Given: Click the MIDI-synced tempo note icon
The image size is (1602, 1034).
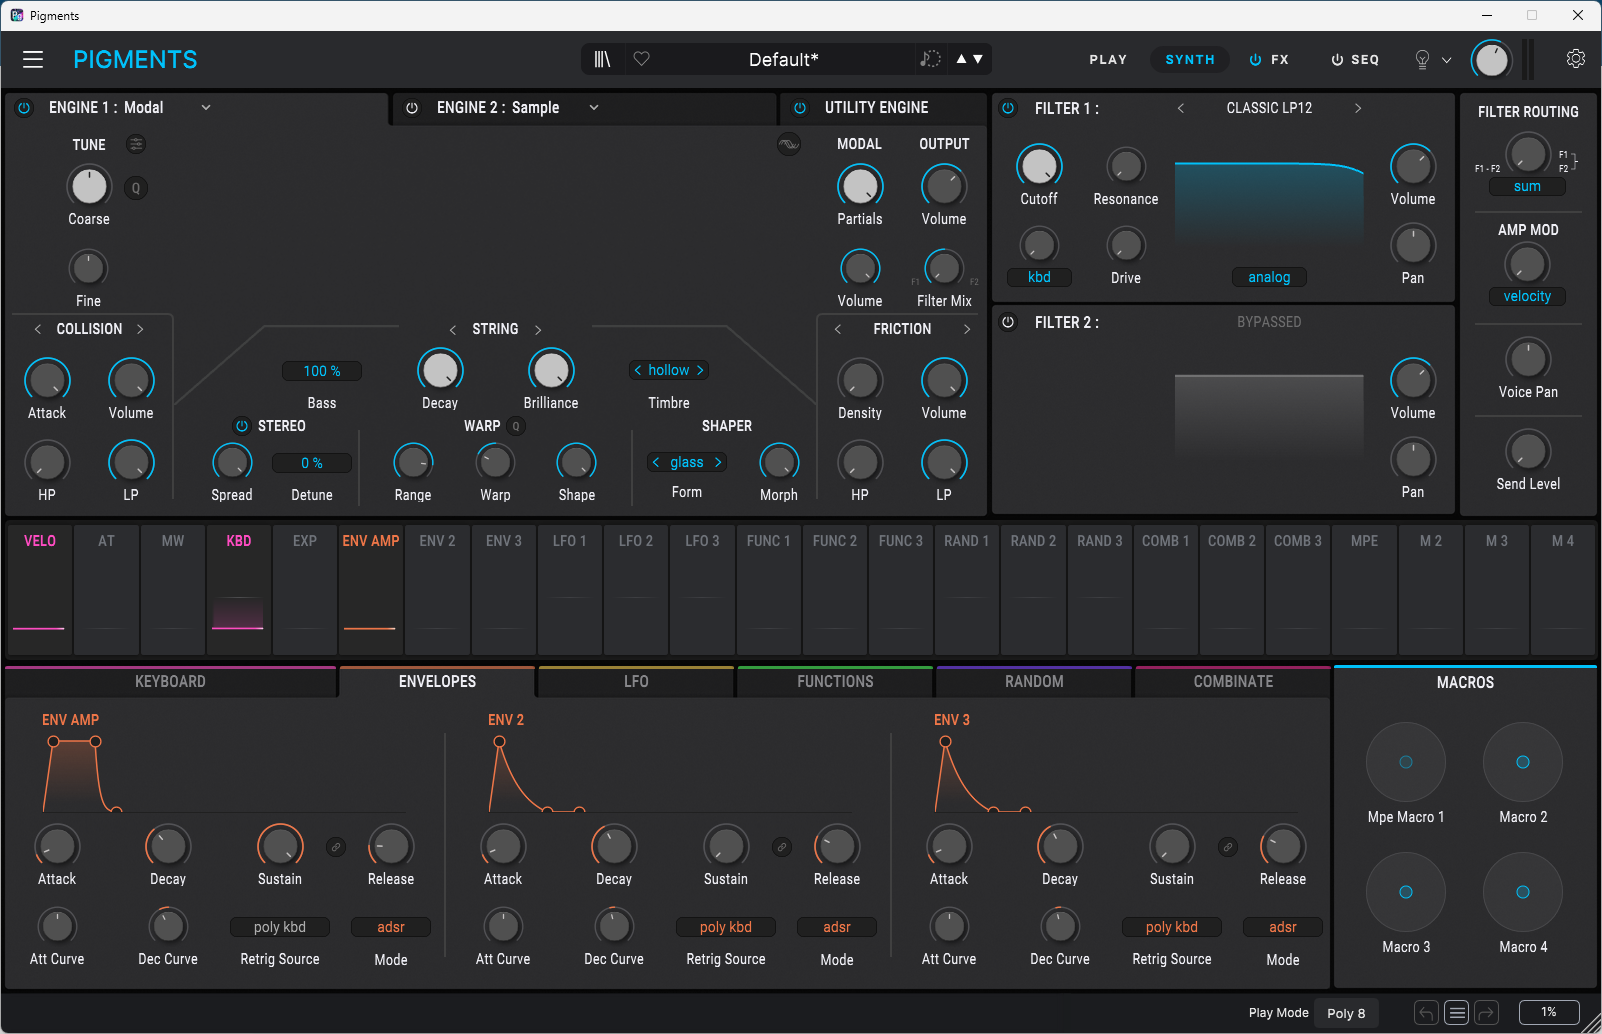Looking at the screenshot, I should (x=931, y=59).
